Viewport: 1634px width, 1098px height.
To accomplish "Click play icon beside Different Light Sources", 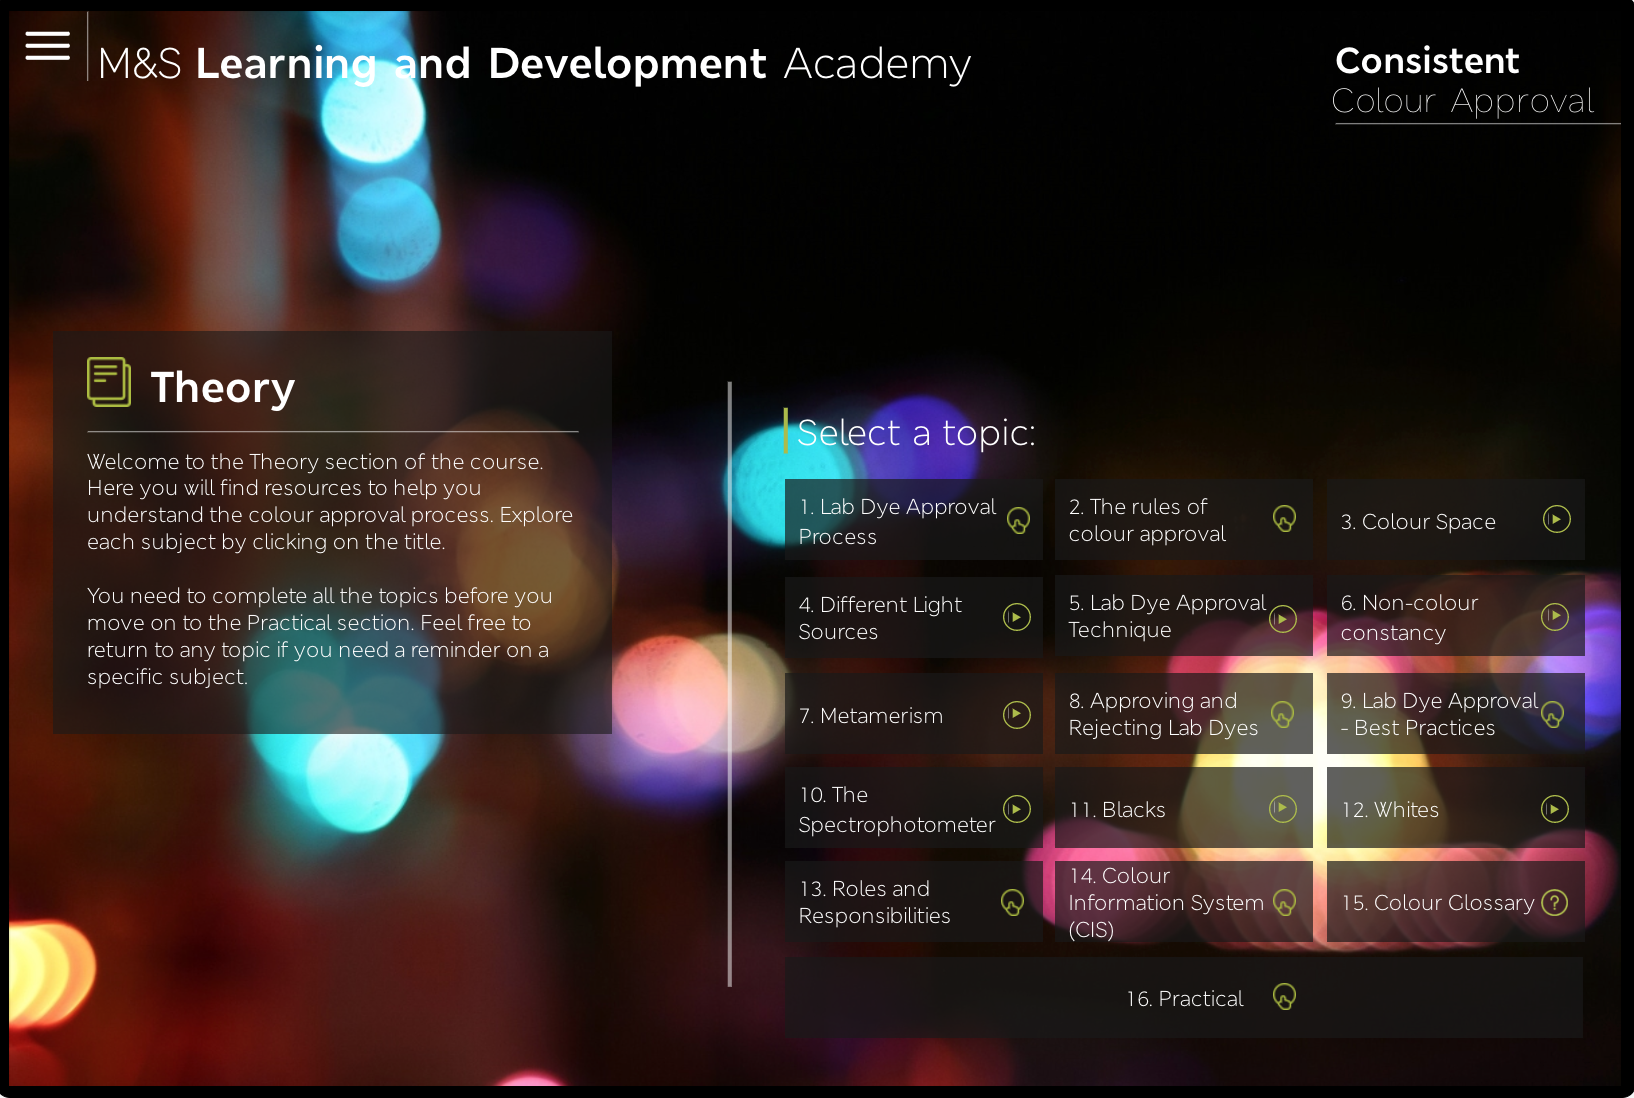I will (1016, 617).
